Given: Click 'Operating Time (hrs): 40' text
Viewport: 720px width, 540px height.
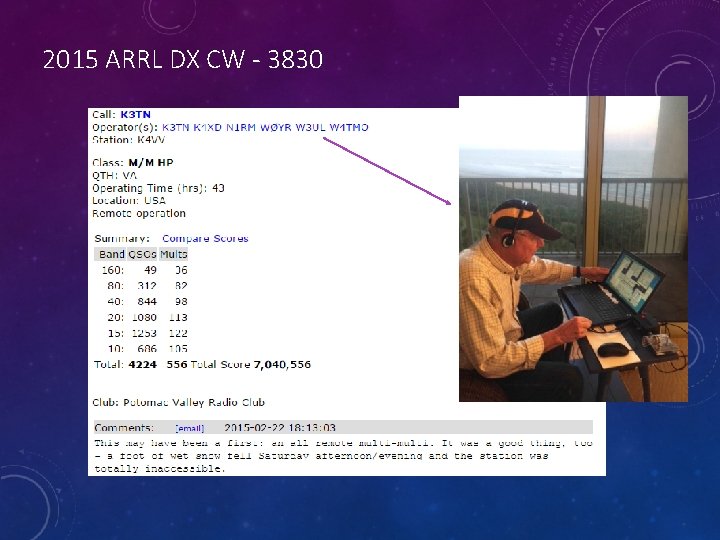Looking at the screenshot, I should pos(158,188).
